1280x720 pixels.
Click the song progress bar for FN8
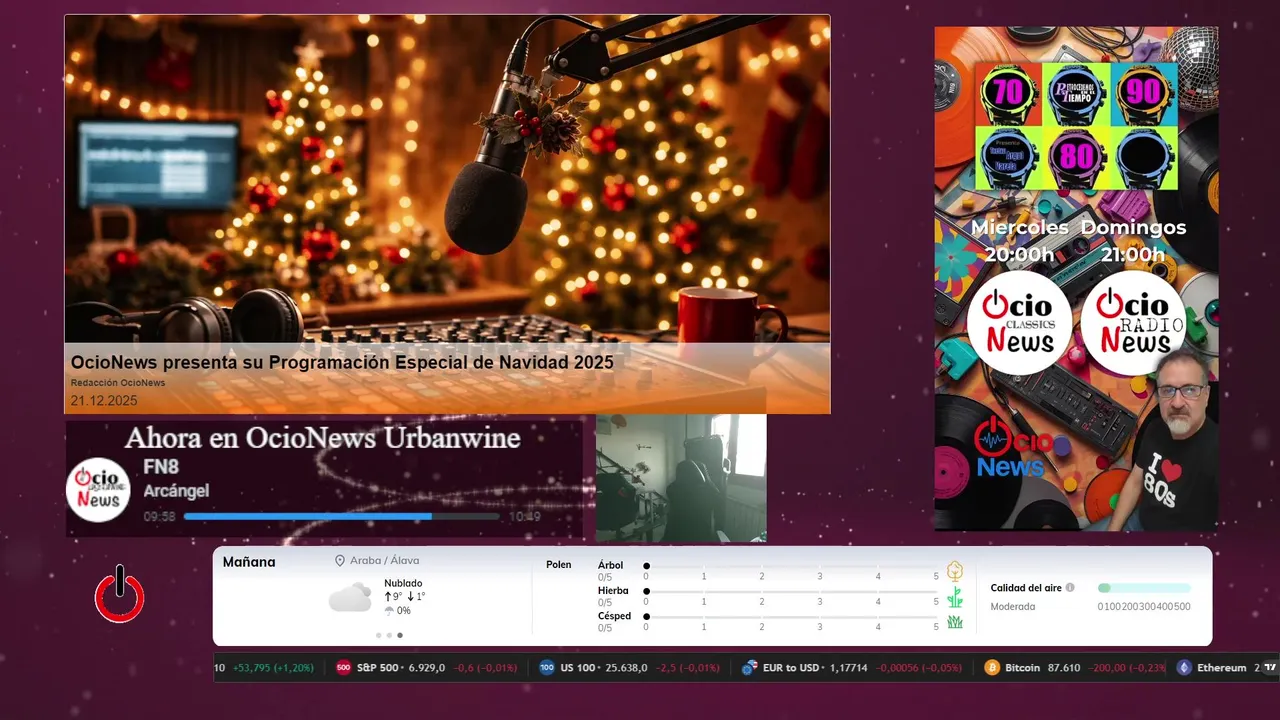342,517
